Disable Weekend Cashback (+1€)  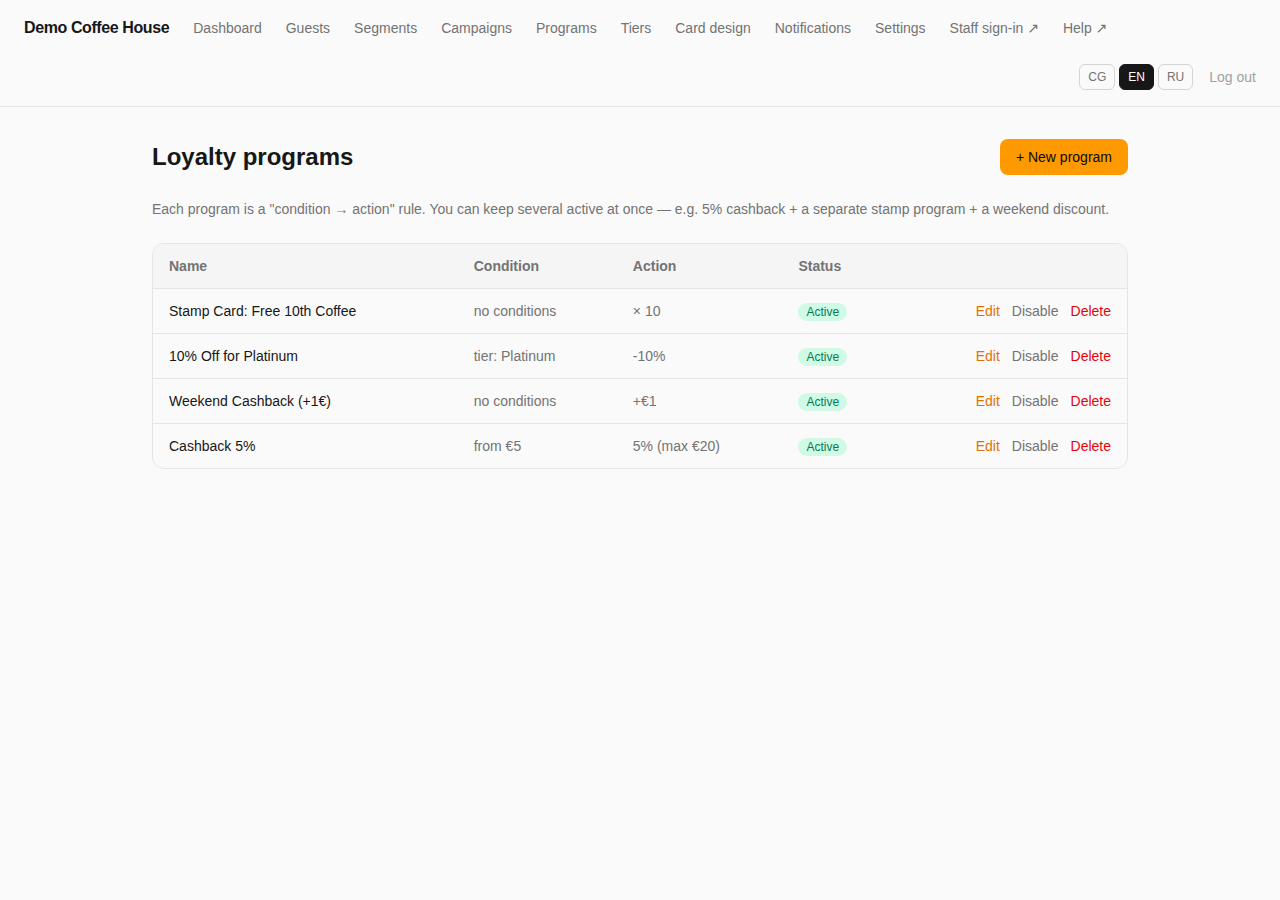tap(1035, 401)
